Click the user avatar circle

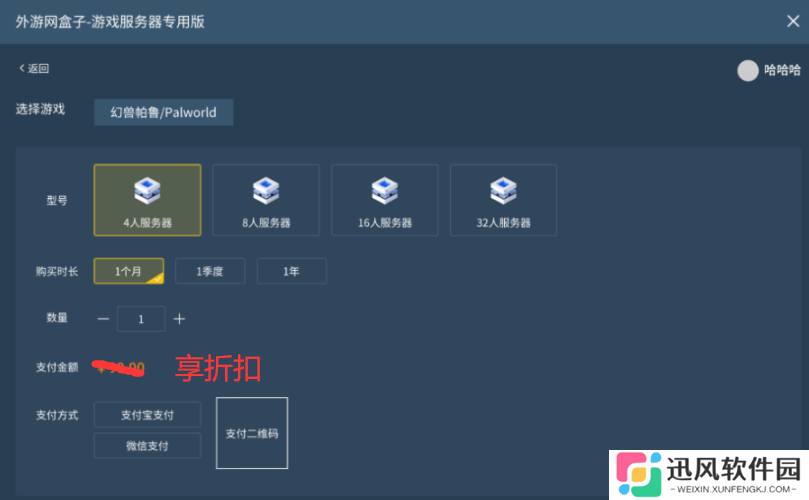[748, 71]
